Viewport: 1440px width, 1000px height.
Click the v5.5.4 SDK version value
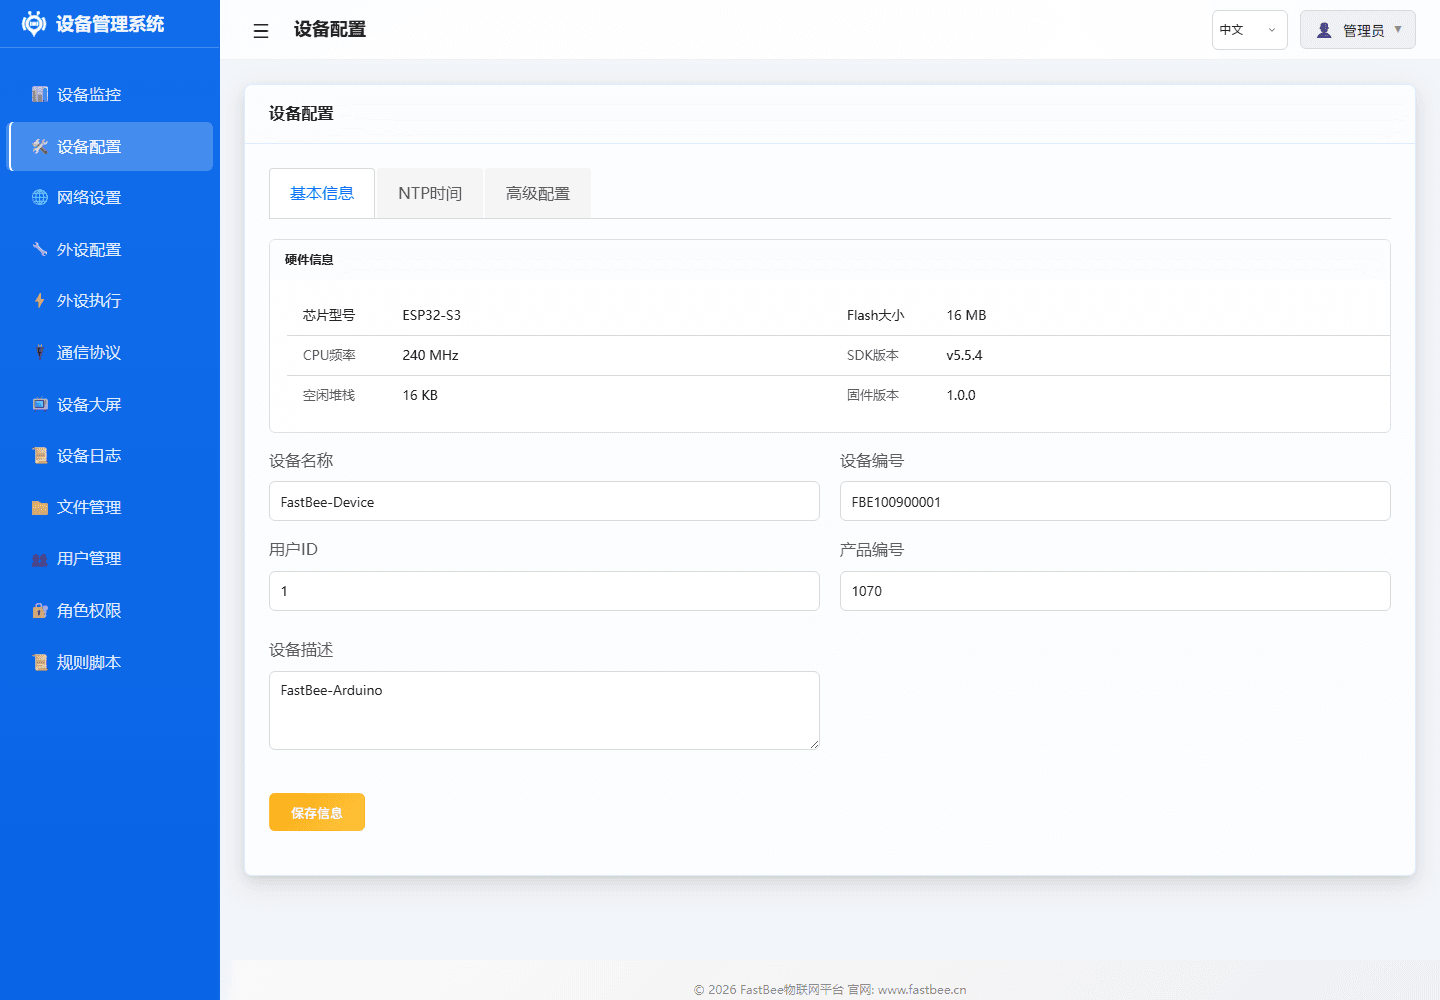coord(964,355)
